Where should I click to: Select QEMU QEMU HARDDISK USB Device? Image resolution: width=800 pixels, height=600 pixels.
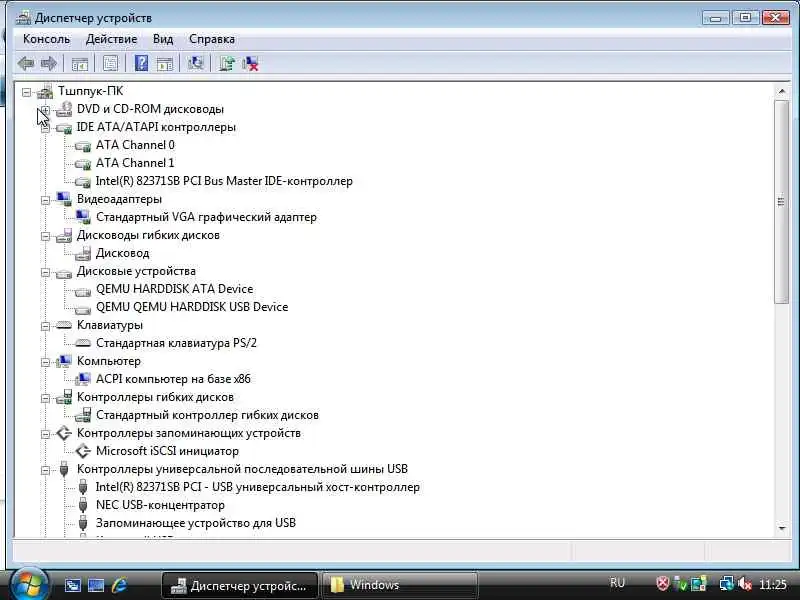(192, 307)
